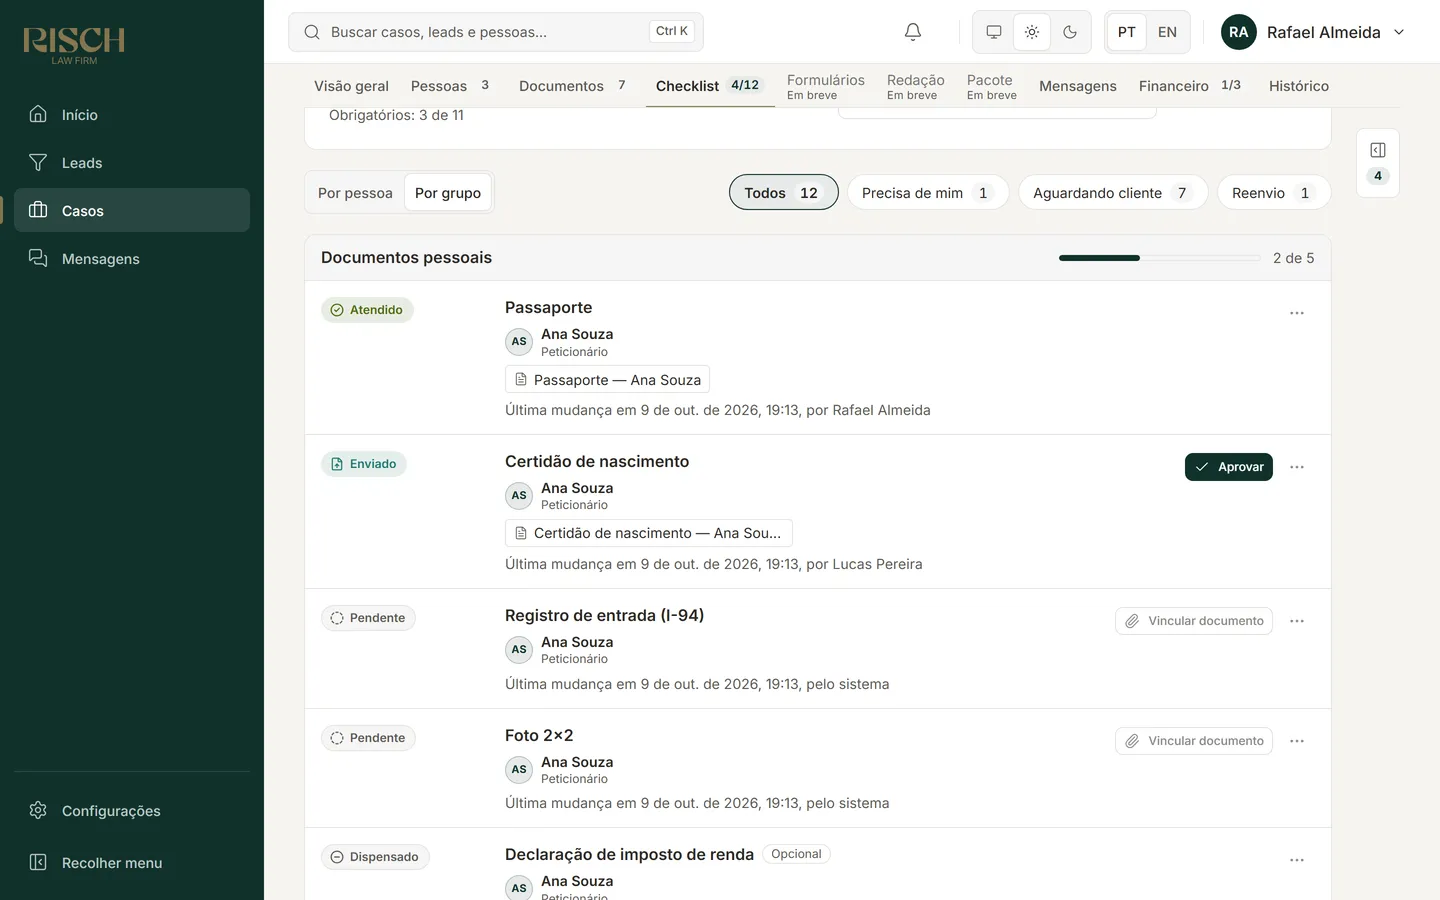1440x900 pixels.
Task: Set the language to PT
Action: coord(1126,32)
